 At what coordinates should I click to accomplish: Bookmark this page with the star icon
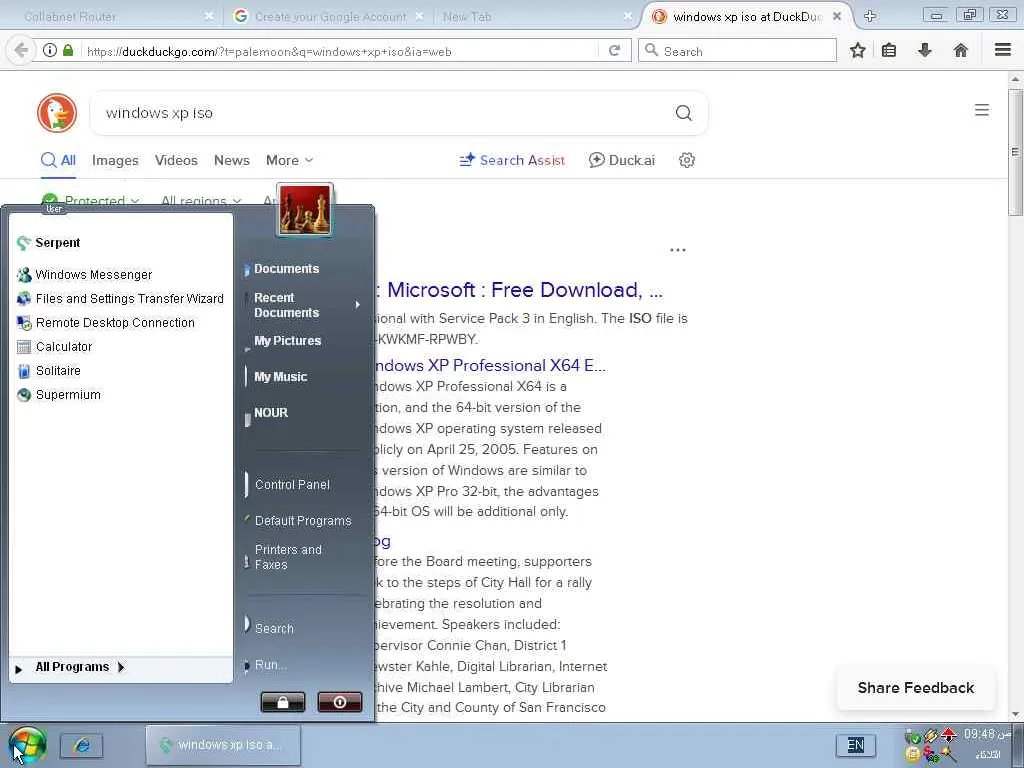(857, 50)
